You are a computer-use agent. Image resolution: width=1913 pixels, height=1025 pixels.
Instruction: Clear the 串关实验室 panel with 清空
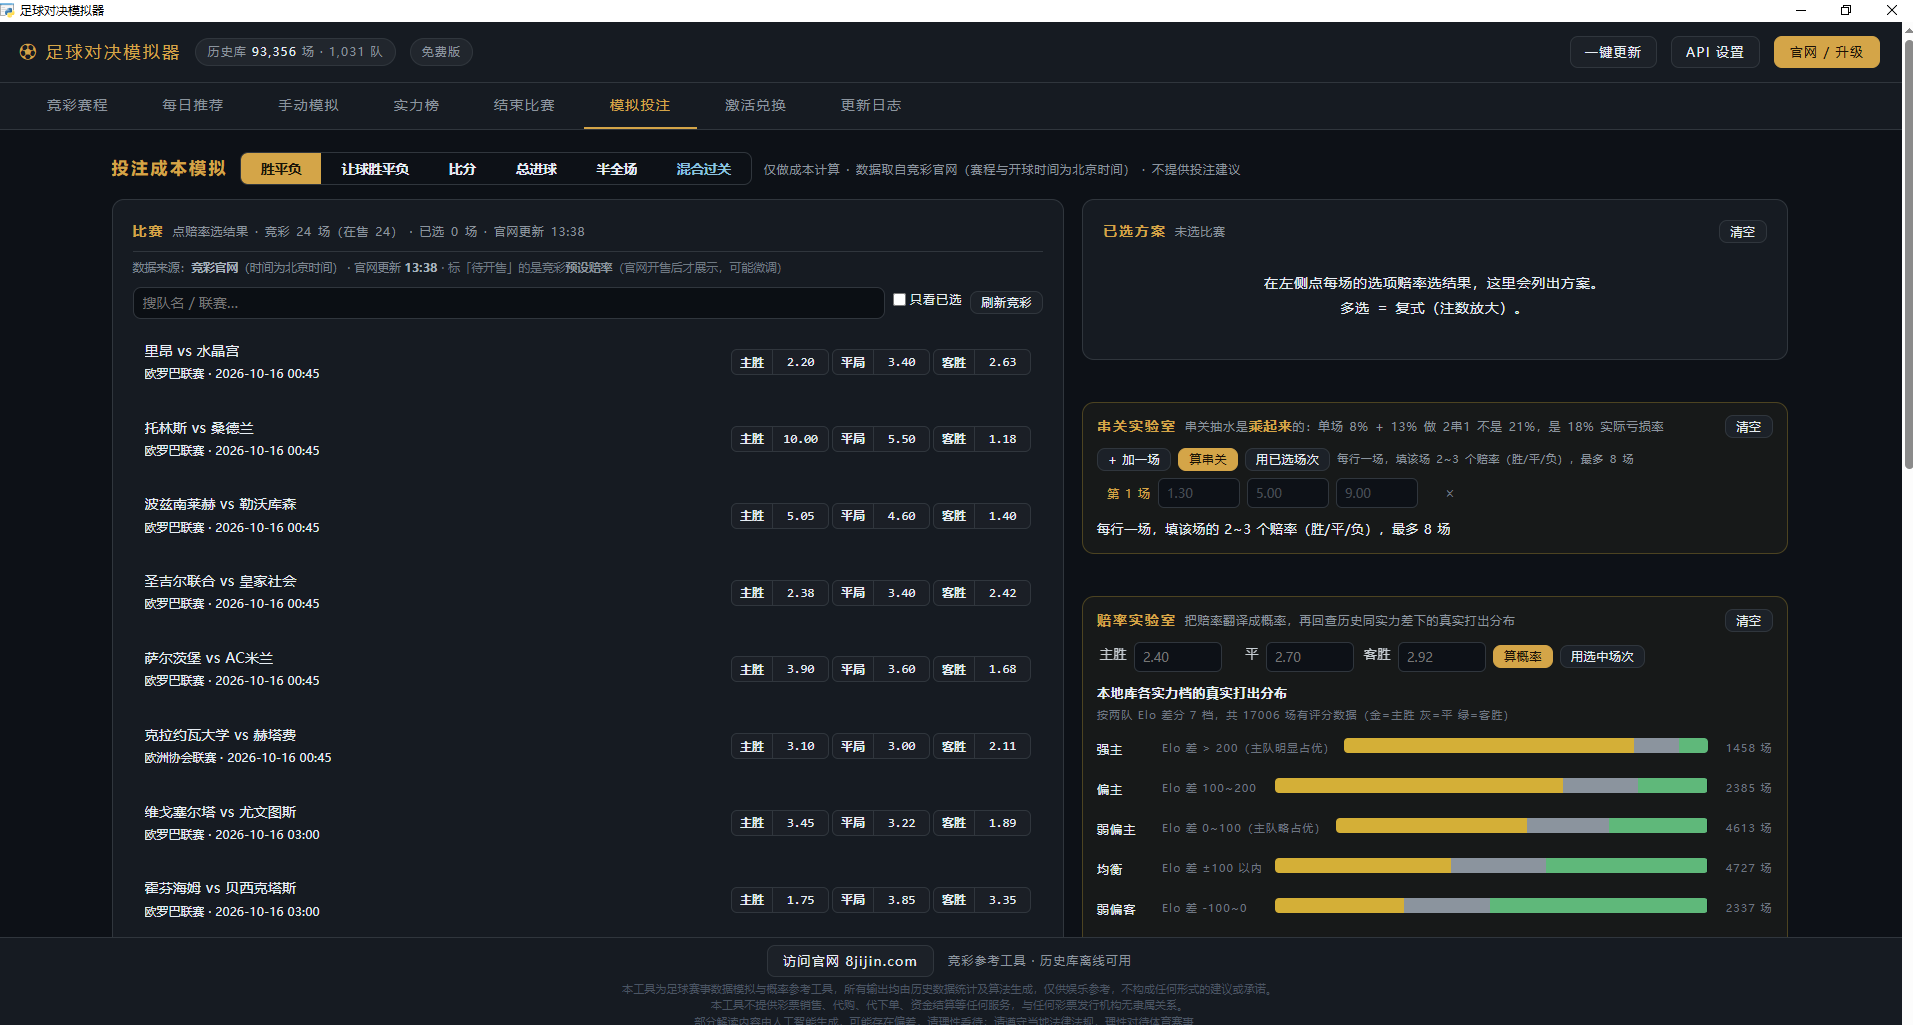coord(1749,427)
